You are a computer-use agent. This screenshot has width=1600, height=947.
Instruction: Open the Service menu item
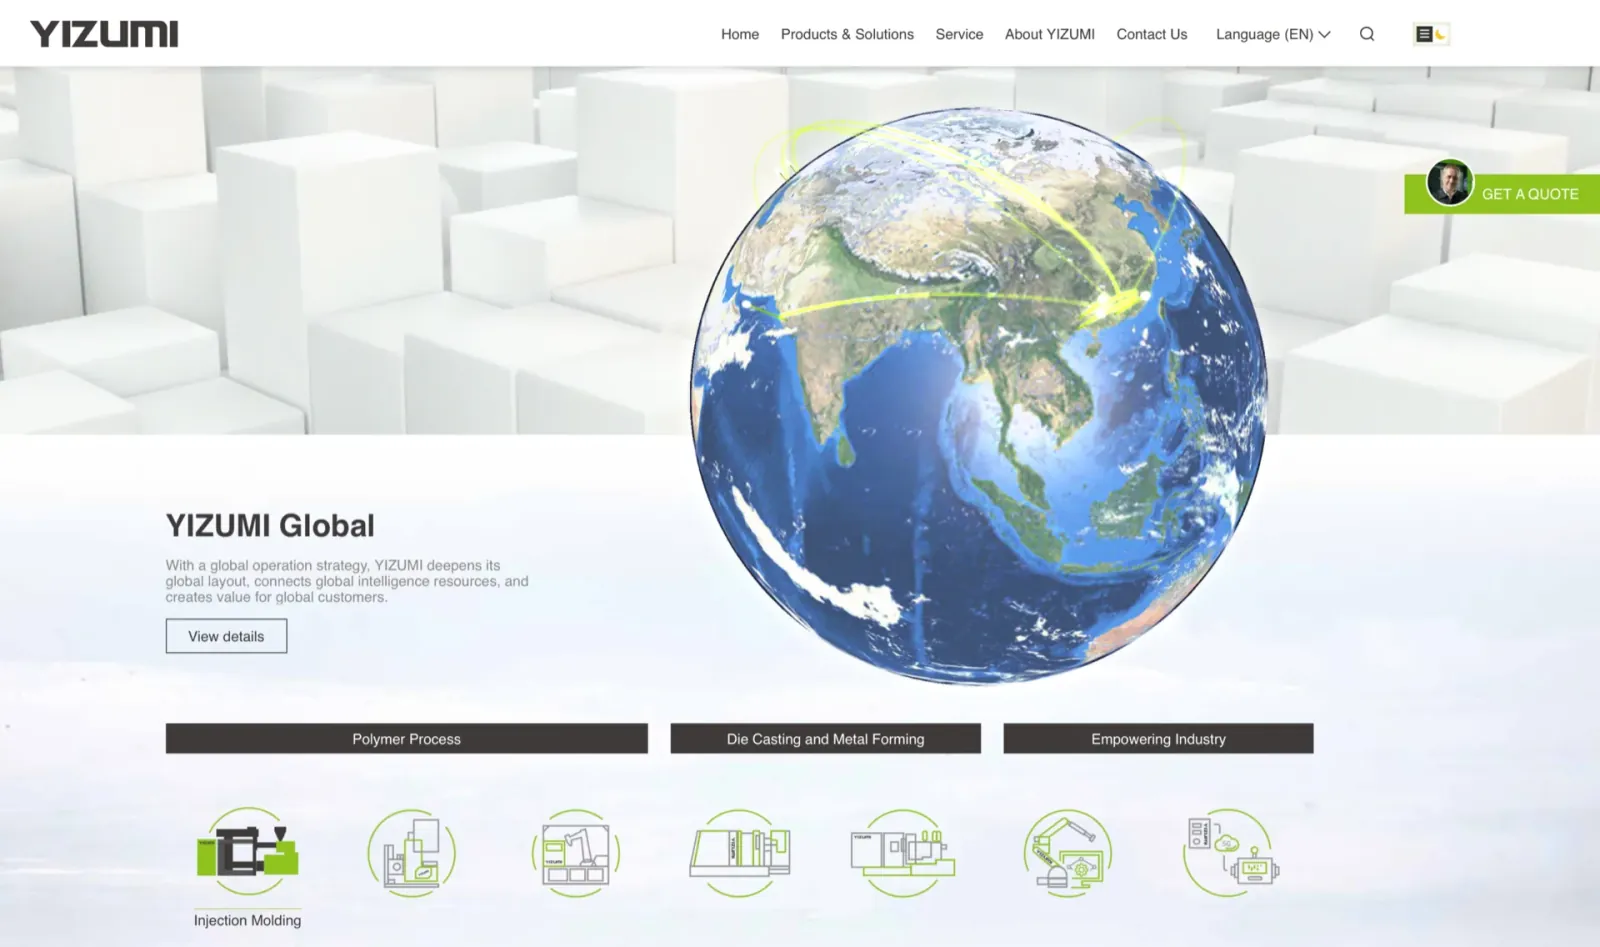(959, 34)
